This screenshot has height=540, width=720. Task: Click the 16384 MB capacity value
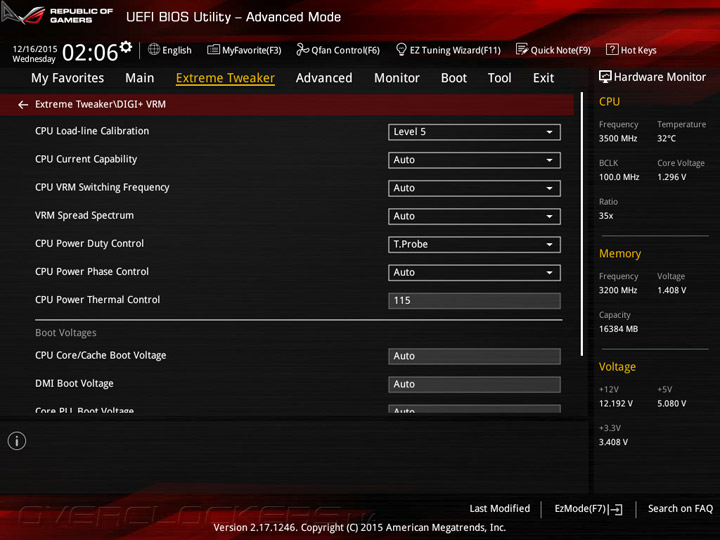pos(619,329)
